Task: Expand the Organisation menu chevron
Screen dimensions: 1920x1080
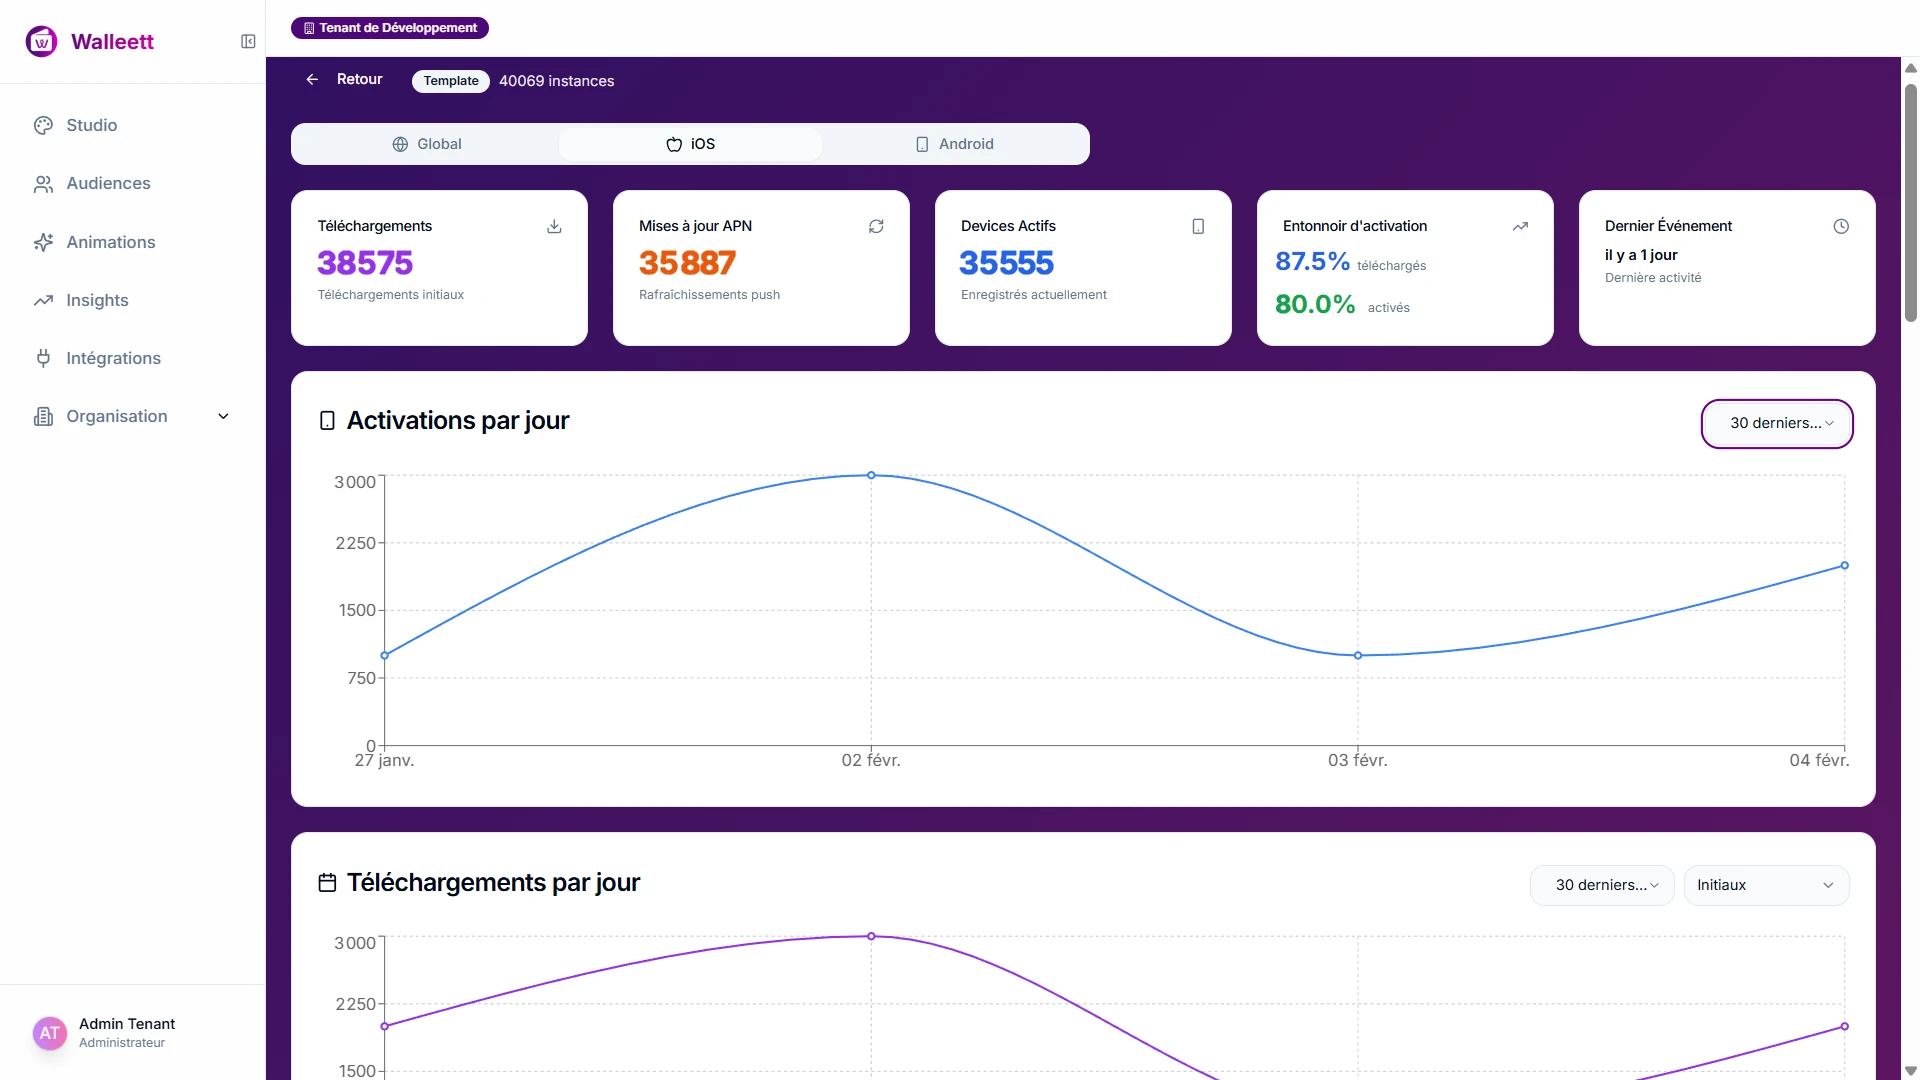Action: (223, 416)
